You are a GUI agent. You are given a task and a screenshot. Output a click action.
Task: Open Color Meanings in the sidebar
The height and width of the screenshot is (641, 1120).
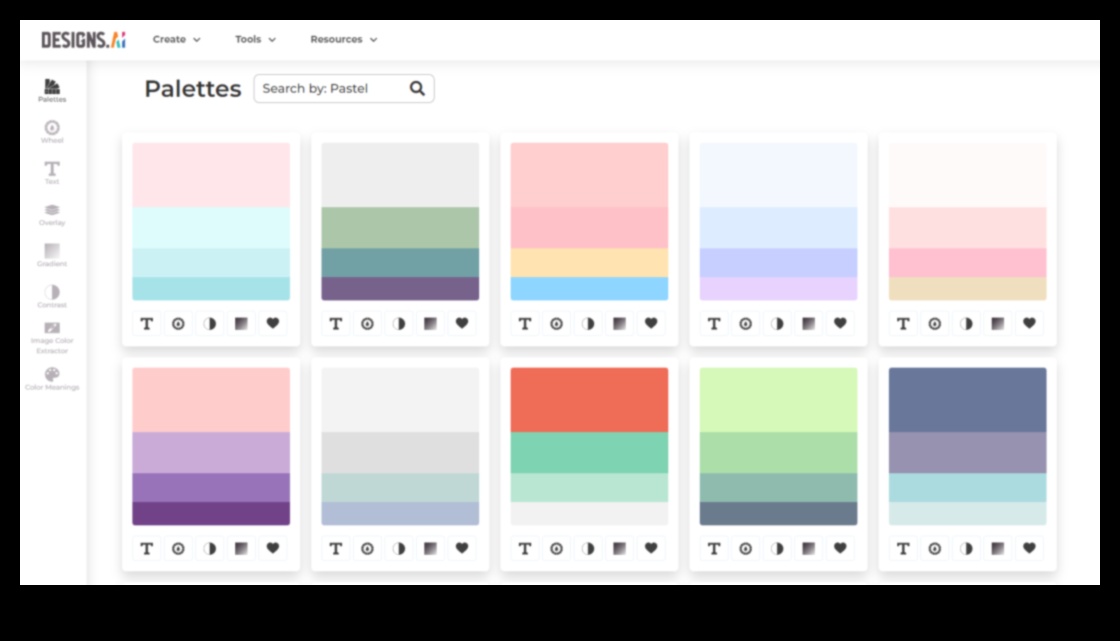click(52, 378)
